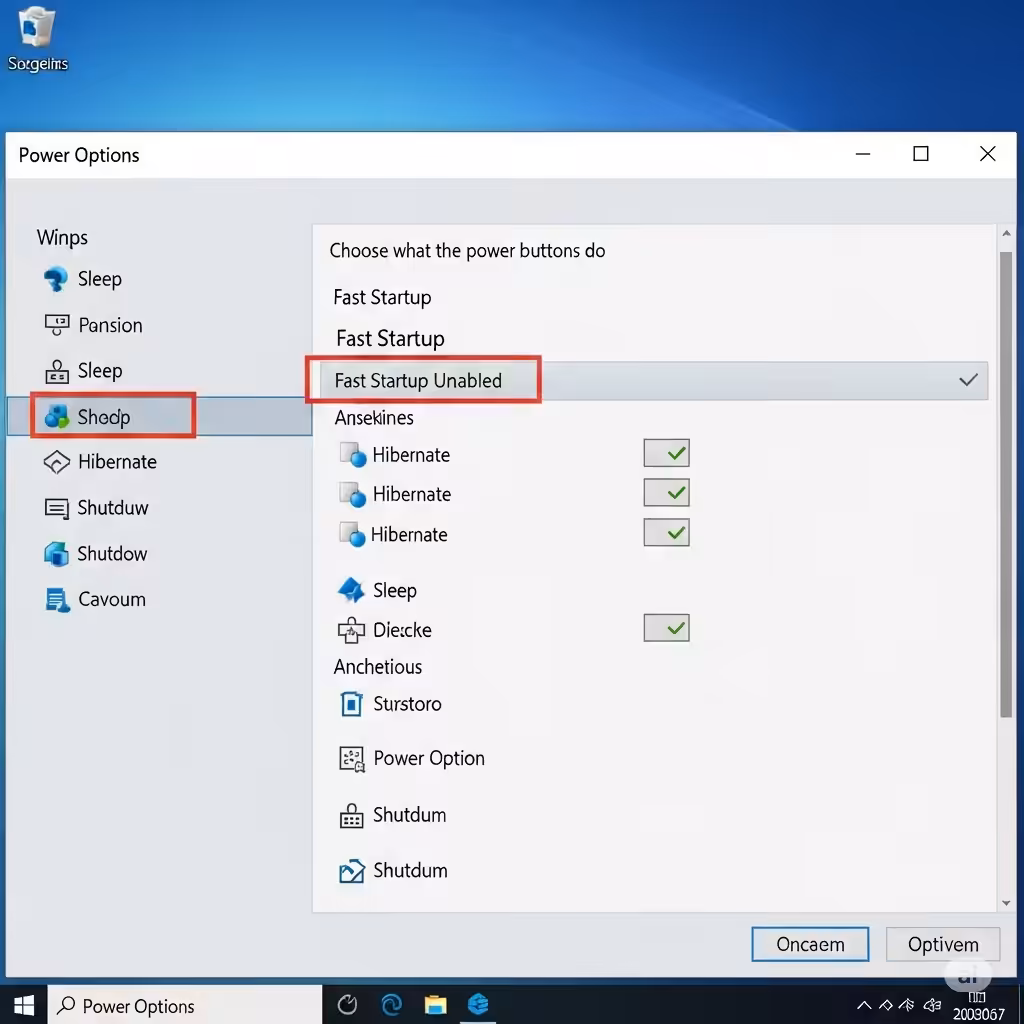Minimize the Power Options window
The image size is (1024, 1024).
click(863, 154)
